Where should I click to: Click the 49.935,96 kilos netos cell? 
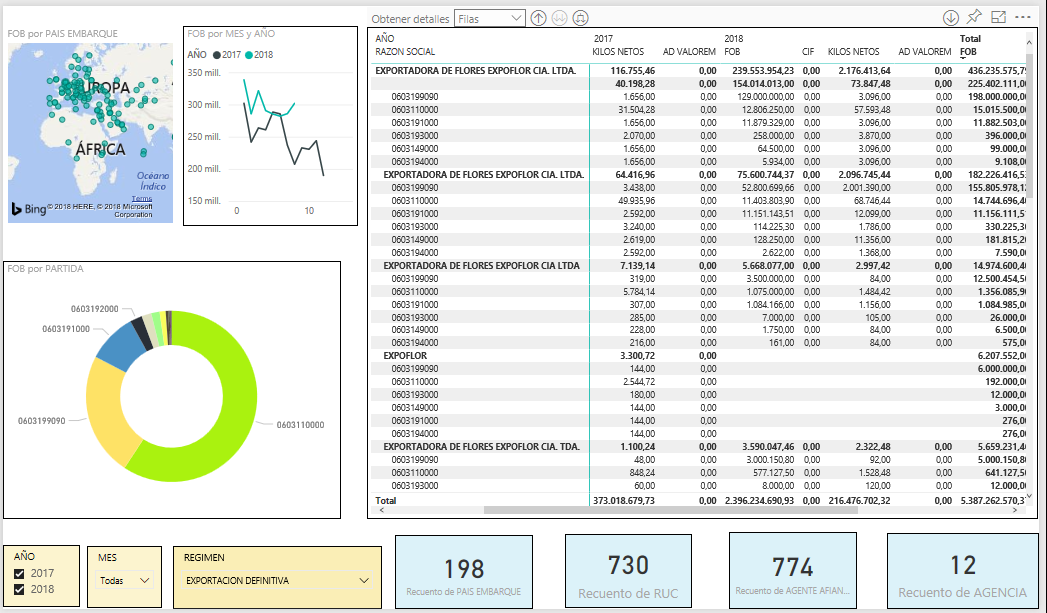tap(637, 200)
